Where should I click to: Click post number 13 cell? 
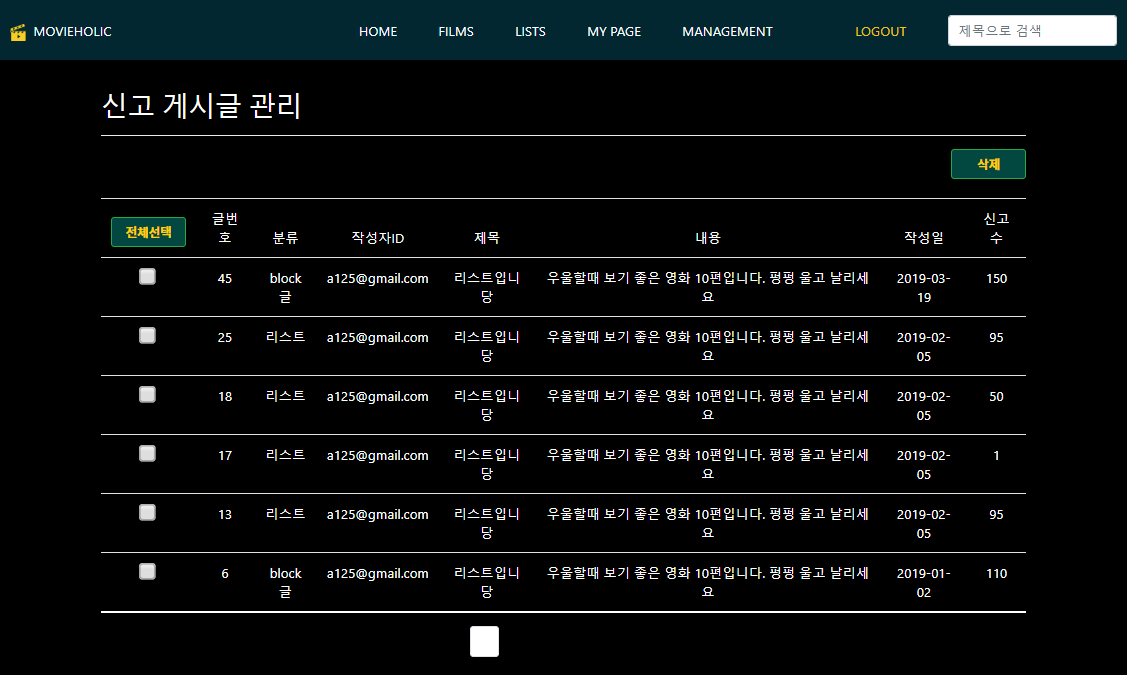(x=225, y=515)
